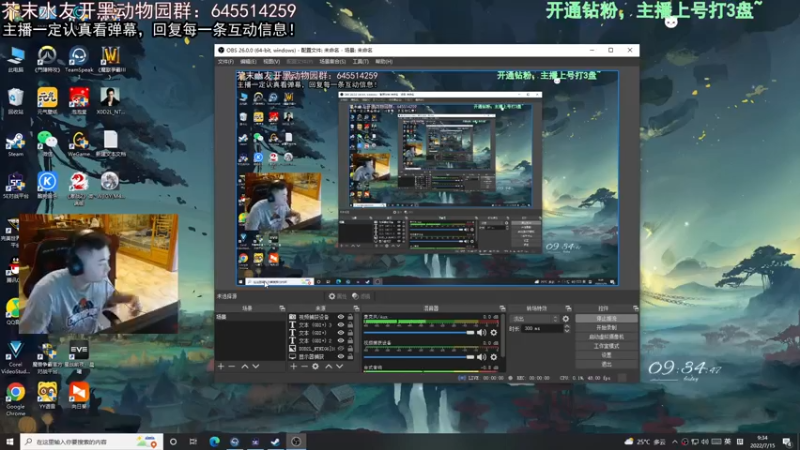This screenshot has width=800, height=450.
Task: Toggle visibility eye for 显示器捕获 source
Action: pyautogui.click(x=341, y=357)
